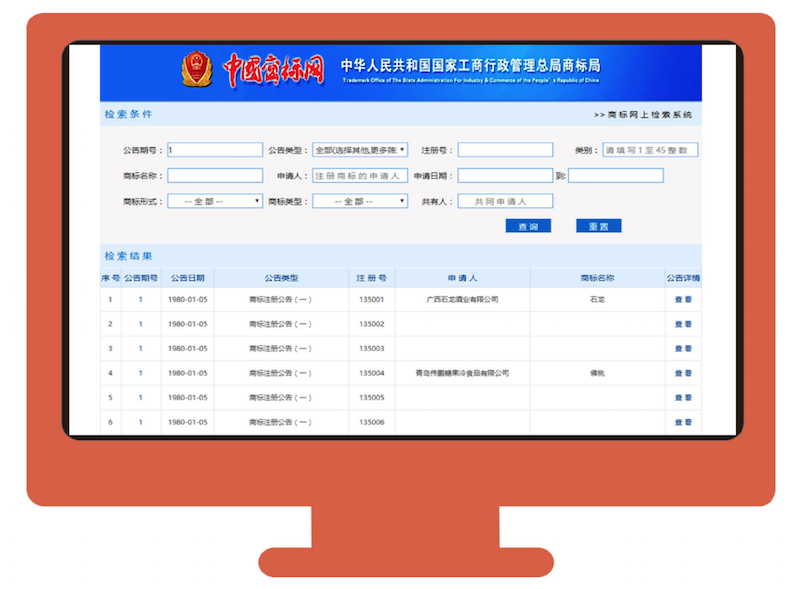Viewport: 800px width, 589px height.
Task: Click the 公告日期 column header
Action: click(187, 278)
